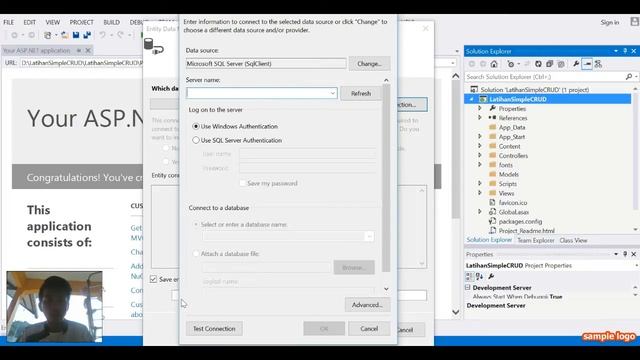Screen dimensions: 640x360
Task: Click the Save icon in main toolbar
Action: tap(76, 36)
